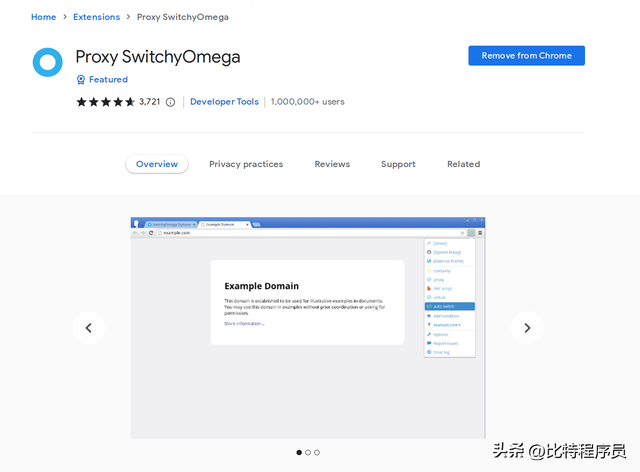Click the previous screenshot arrow
The width and height of the screenshot is (640, 472).
click(x=89, y=327)
